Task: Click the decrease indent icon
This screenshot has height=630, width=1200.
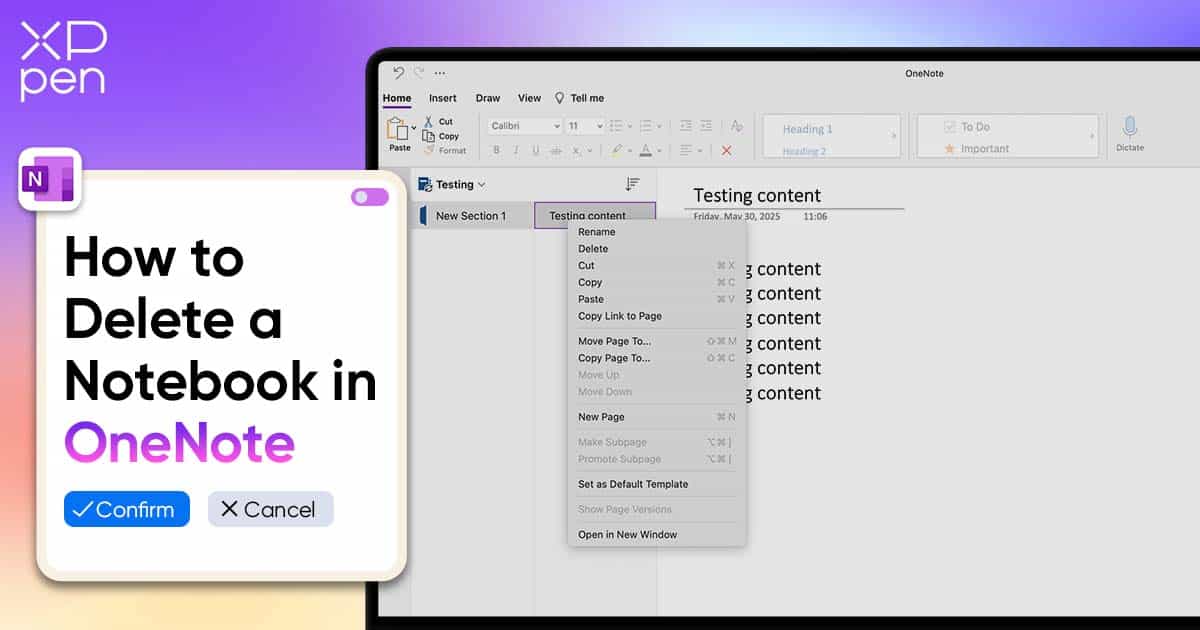Action: pos(686,126)
